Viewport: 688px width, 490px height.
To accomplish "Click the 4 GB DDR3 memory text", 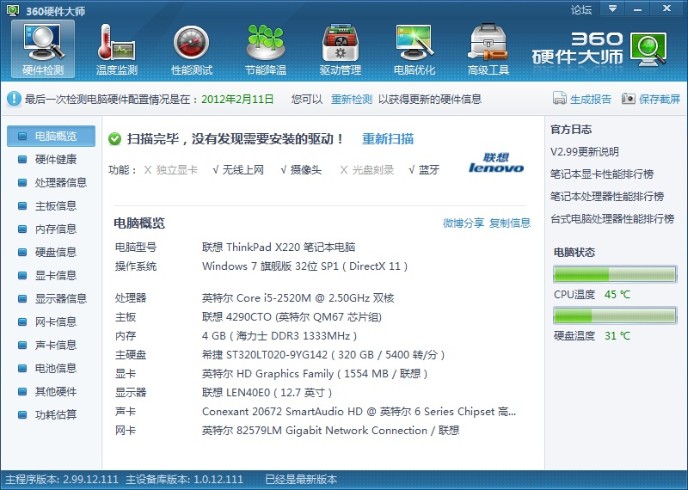I will tap(280, 336).
